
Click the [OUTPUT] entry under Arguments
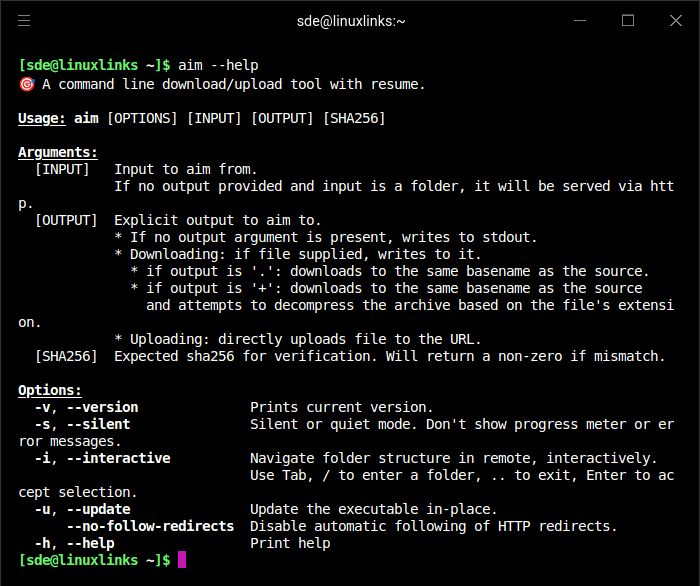point(66,220)
